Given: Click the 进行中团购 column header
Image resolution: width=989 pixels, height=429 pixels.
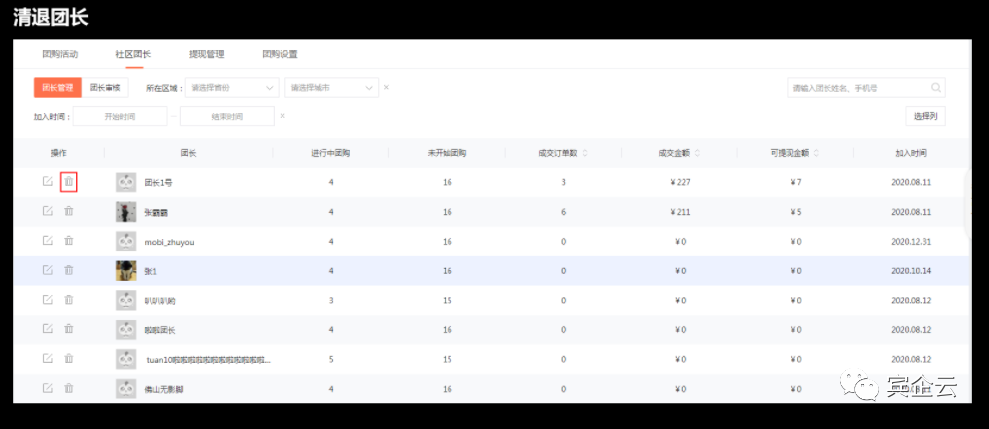Looking at the screenshot, I should (x=331, y=153).
